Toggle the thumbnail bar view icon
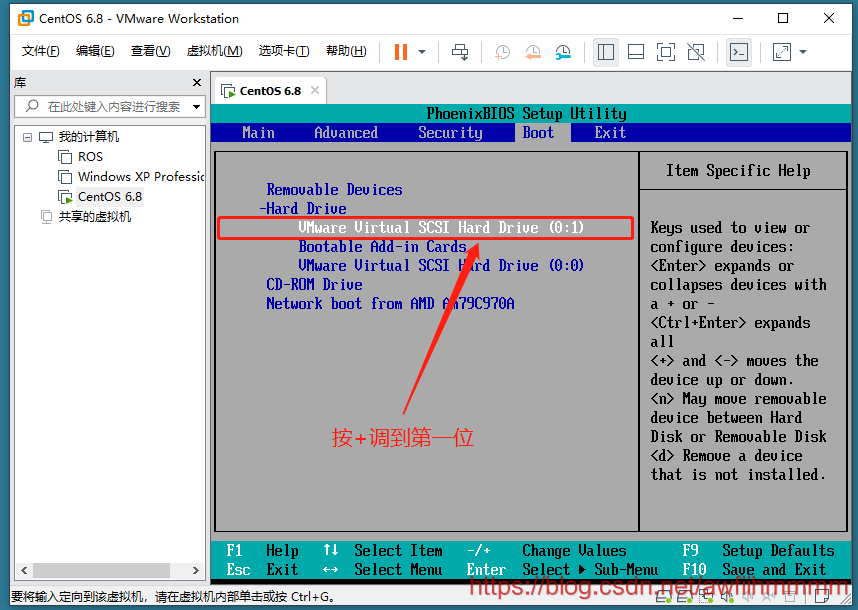 [x=636, y=52]
